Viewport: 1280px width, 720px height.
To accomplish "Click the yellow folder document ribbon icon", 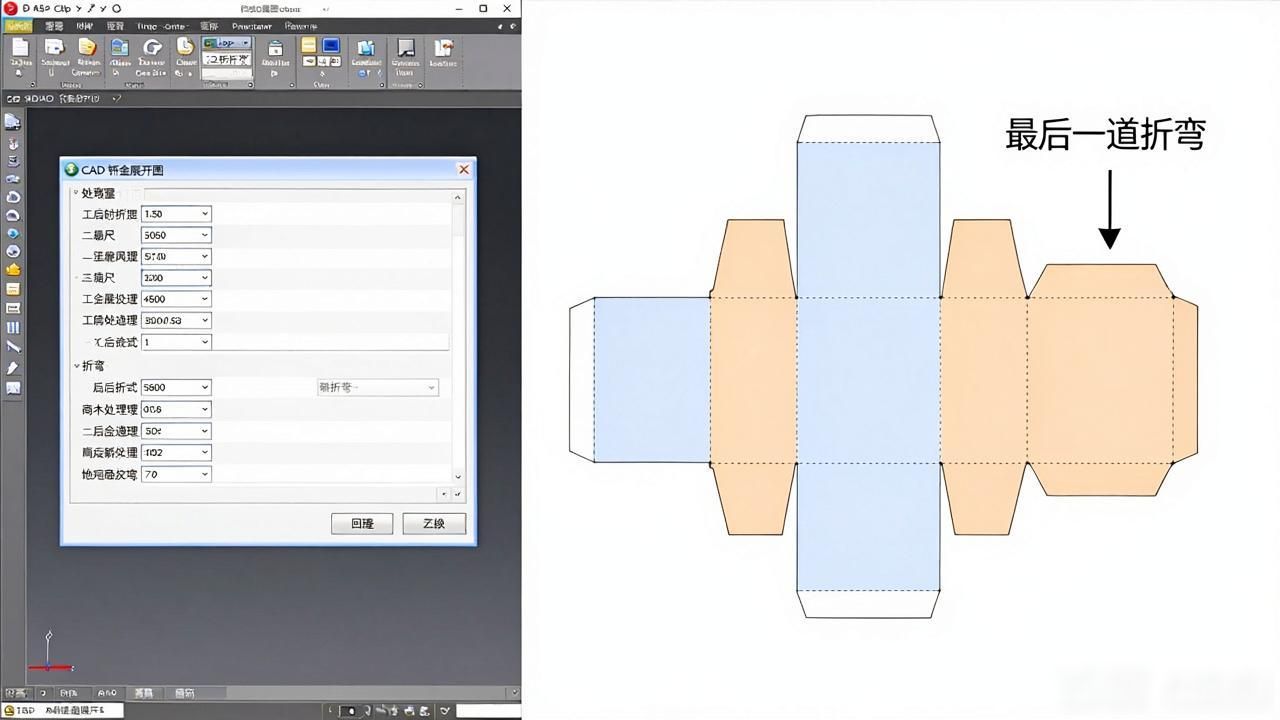I will tap(87, 47).
